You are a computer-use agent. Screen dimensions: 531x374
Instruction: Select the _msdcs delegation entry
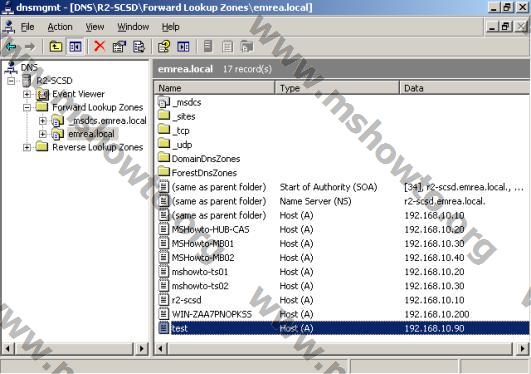tap(180, 102)
